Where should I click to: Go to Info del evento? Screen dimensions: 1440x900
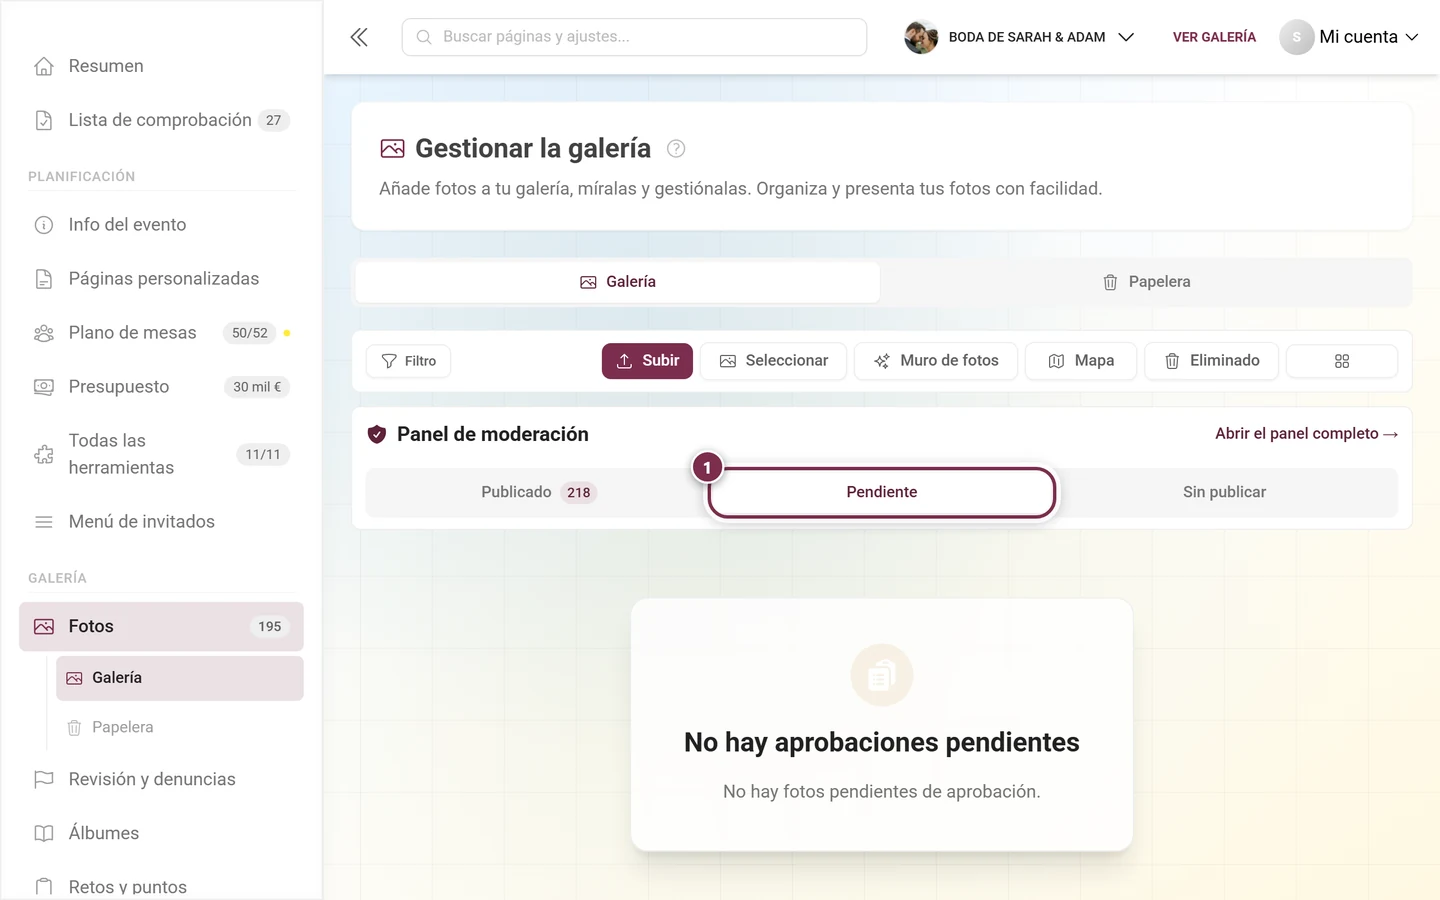(161, 225)
